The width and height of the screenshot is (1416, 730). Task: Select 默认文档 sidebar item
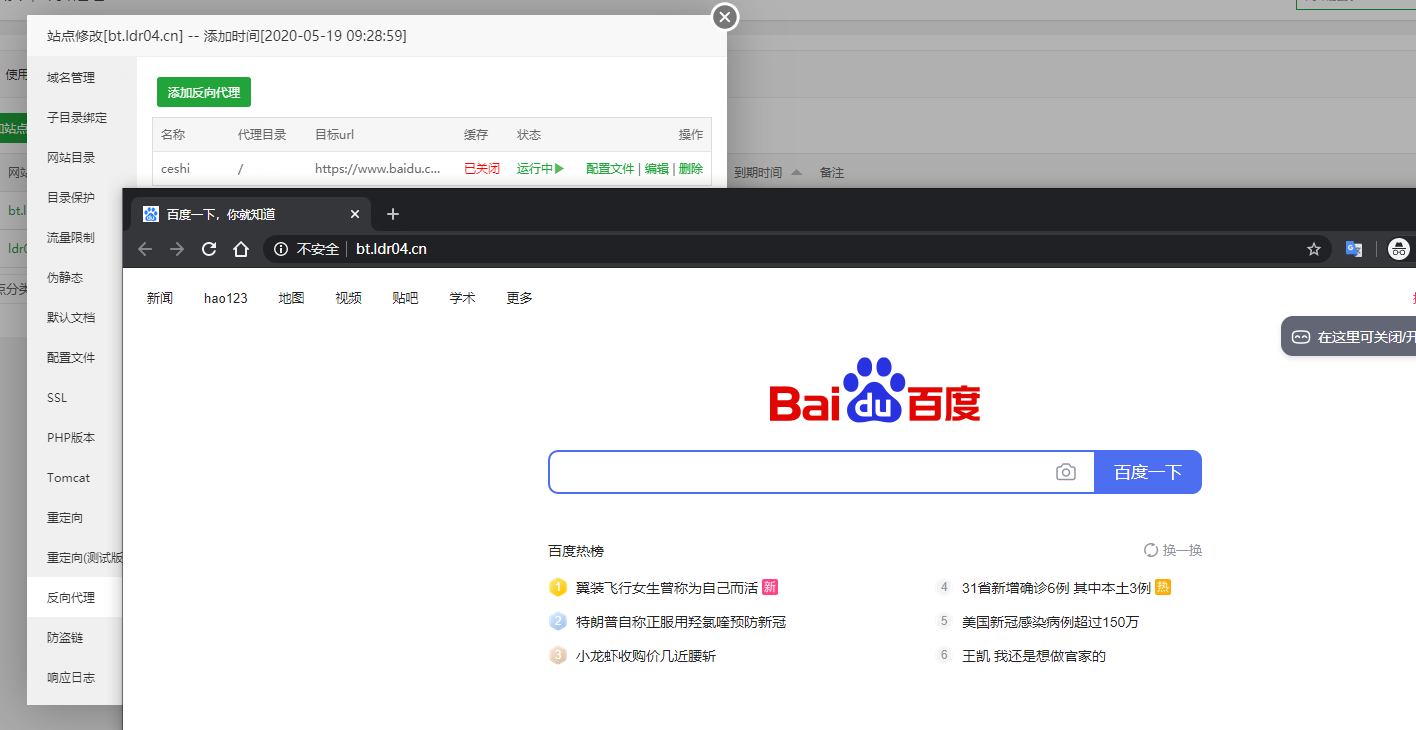[71, 317]
